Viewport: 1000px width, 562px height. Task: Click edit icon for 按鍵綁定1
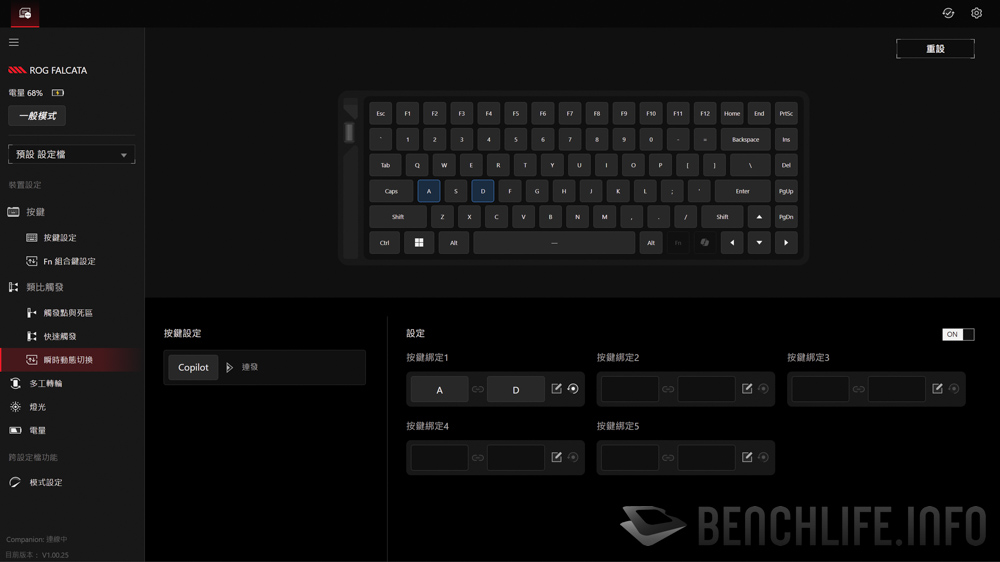[x=556, y=388]
